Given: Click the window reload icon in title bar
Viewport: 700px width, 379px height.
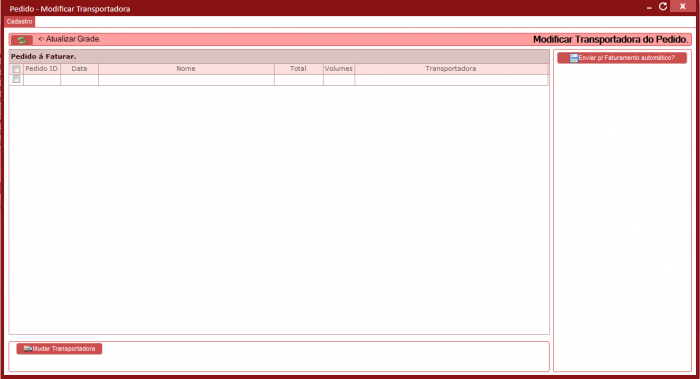Looking at the screenshot, I should coord(663,6).
